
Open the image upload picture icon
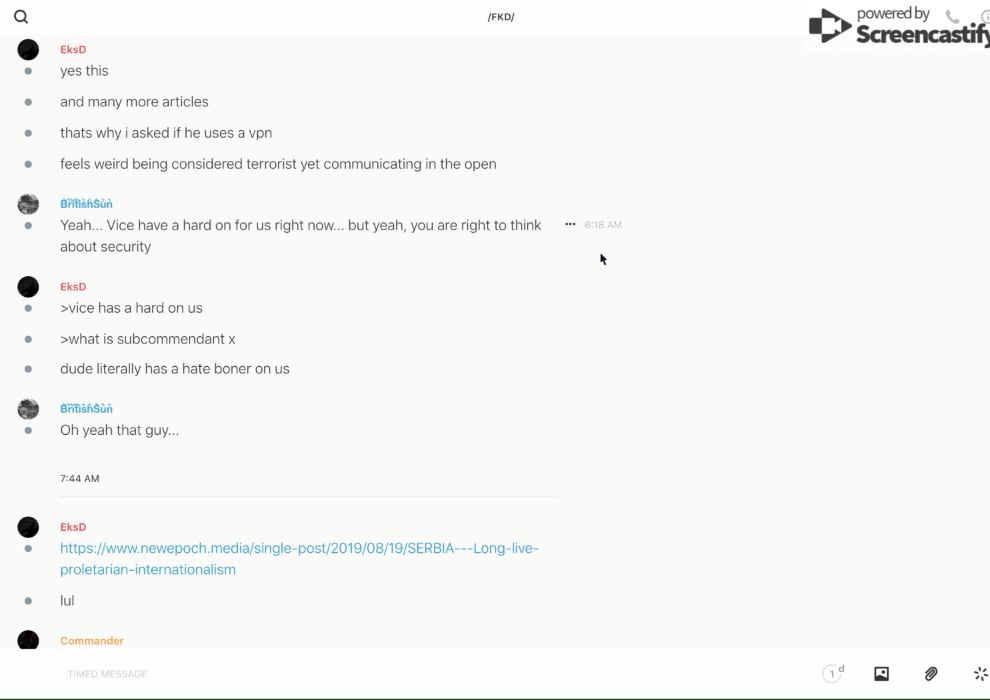click(881, 674)
